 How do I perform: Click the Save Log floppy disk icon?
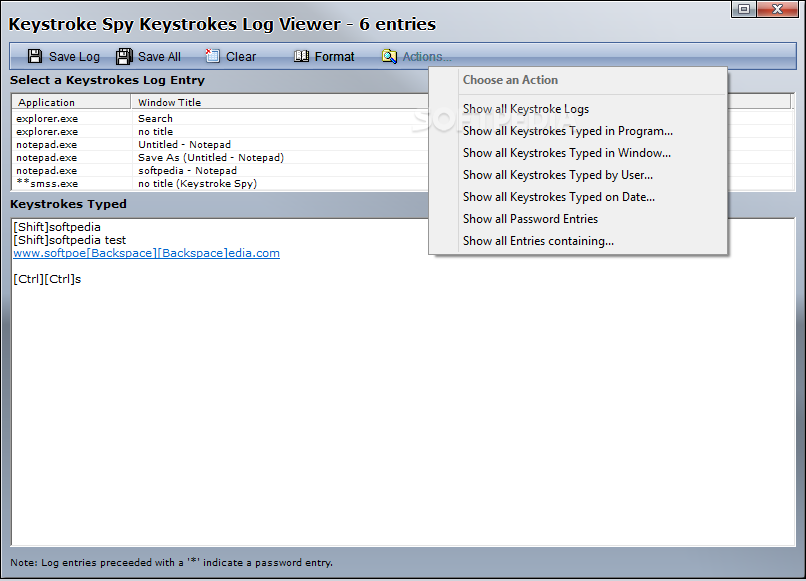tap(35, 57)
